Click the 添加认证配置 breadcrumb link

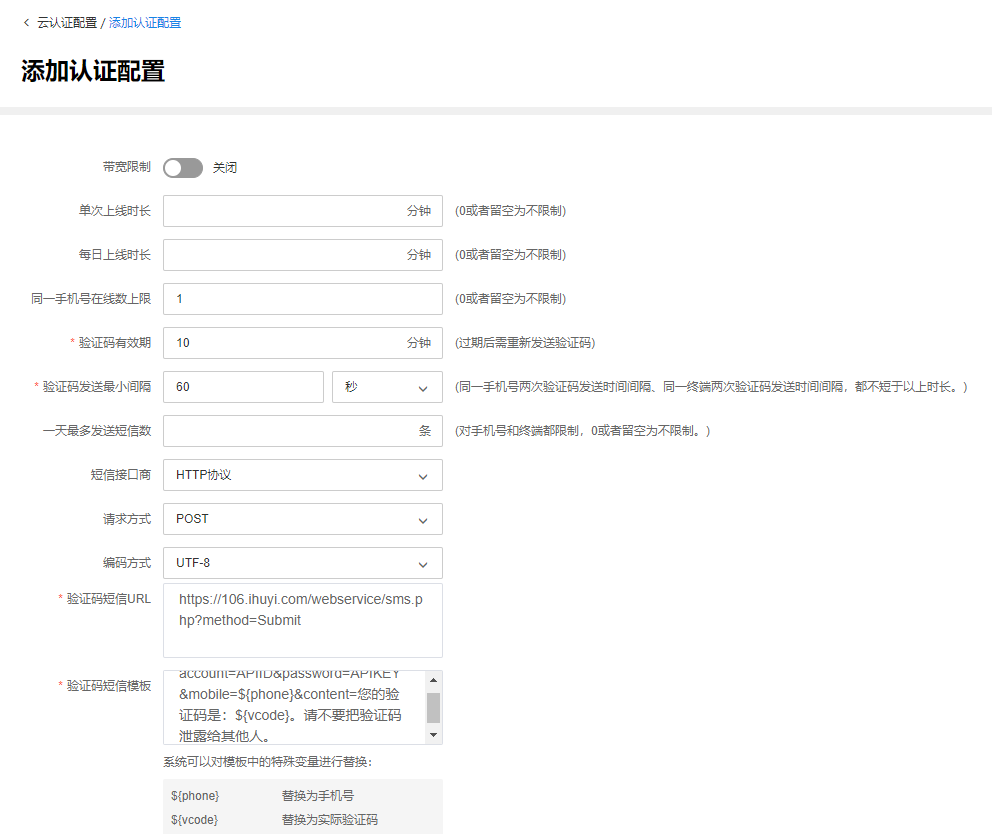pyautogui.click(x=144, y=22)
